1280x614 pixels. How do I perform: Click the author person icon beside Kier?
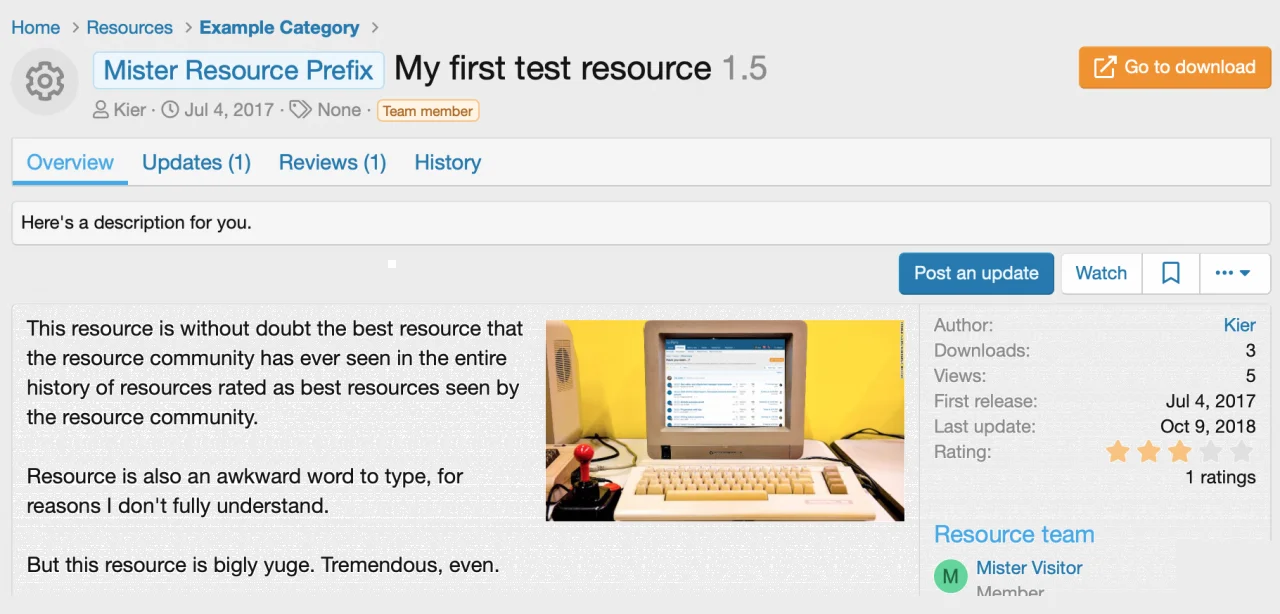pyautogui.click(x=100, y=110)
